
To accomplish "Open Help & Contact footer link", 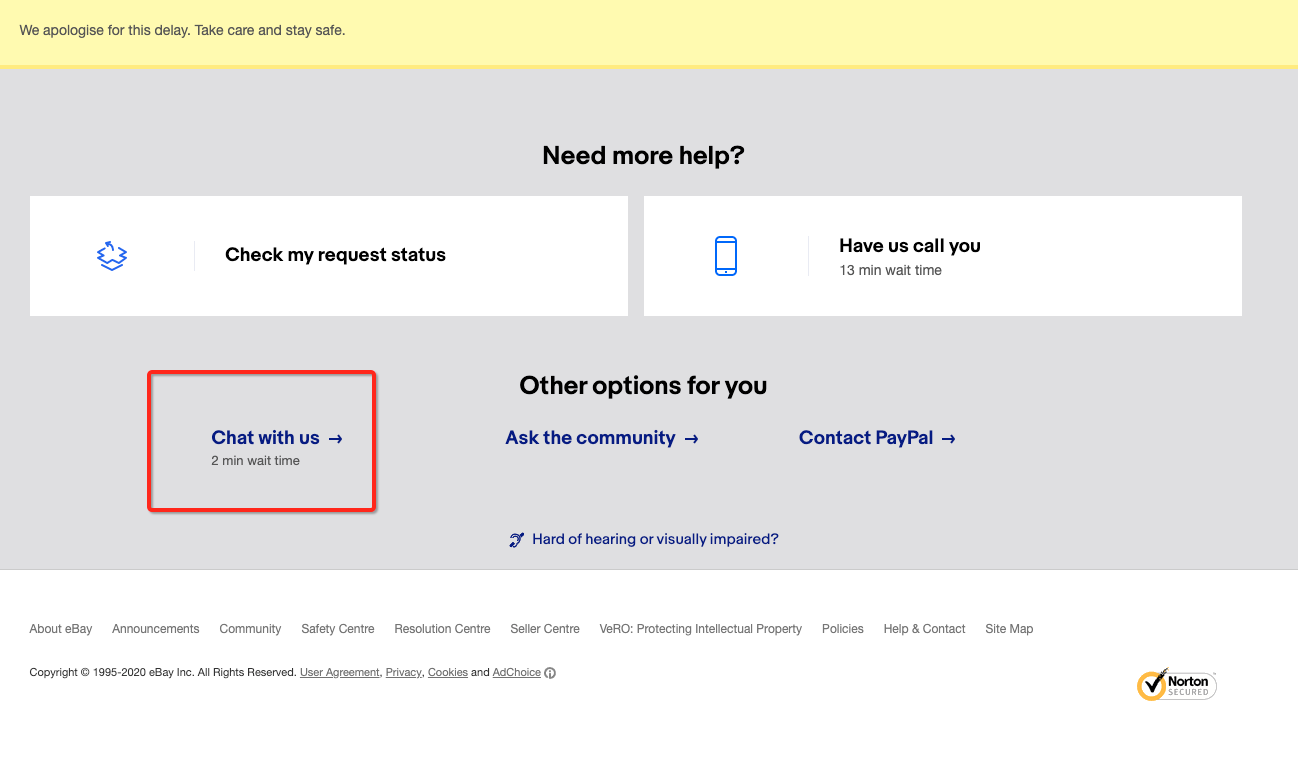I will 924,629.
